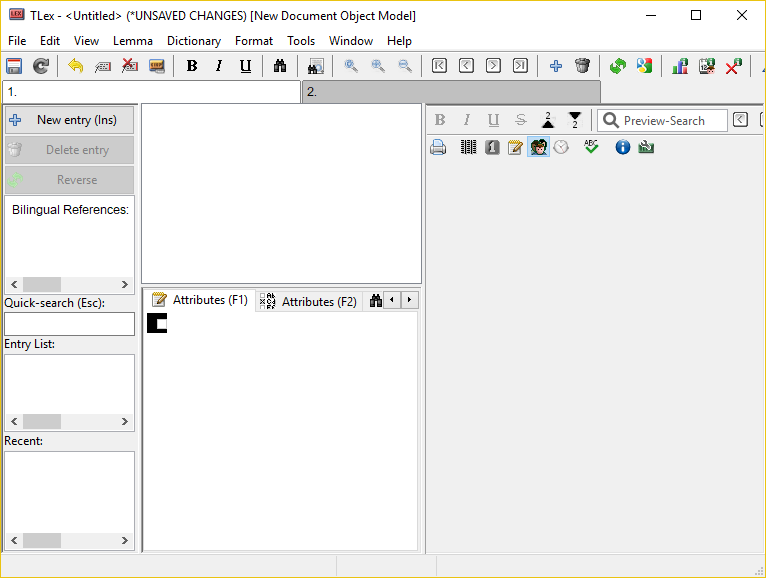
Task: Toggle preview panel Bold button
Action: point(440,120)
